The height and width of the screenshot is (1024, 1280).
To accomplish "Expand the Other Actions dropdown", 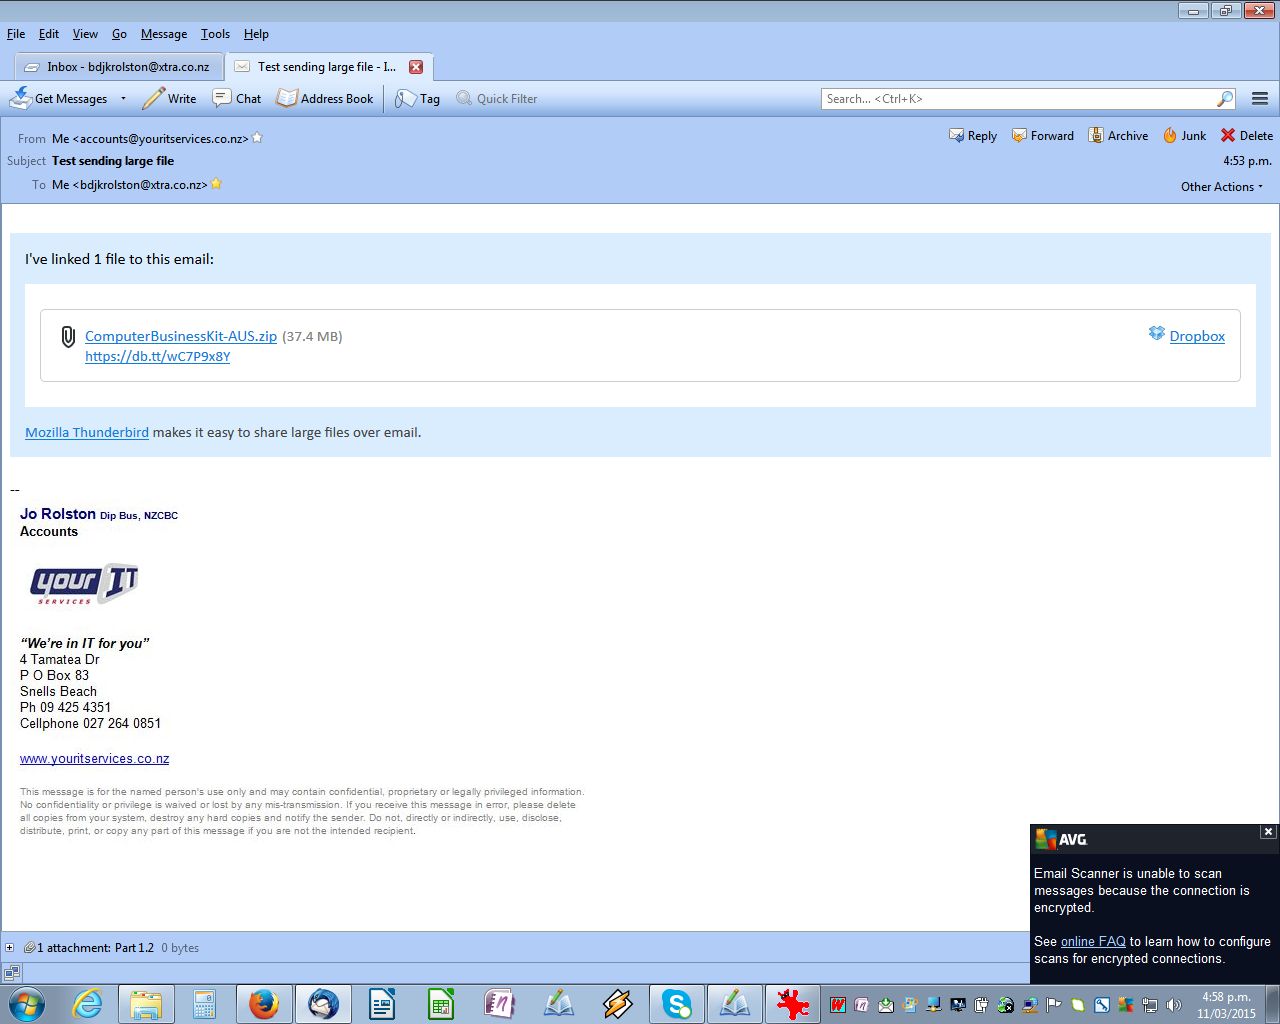I will point(1222,187).
